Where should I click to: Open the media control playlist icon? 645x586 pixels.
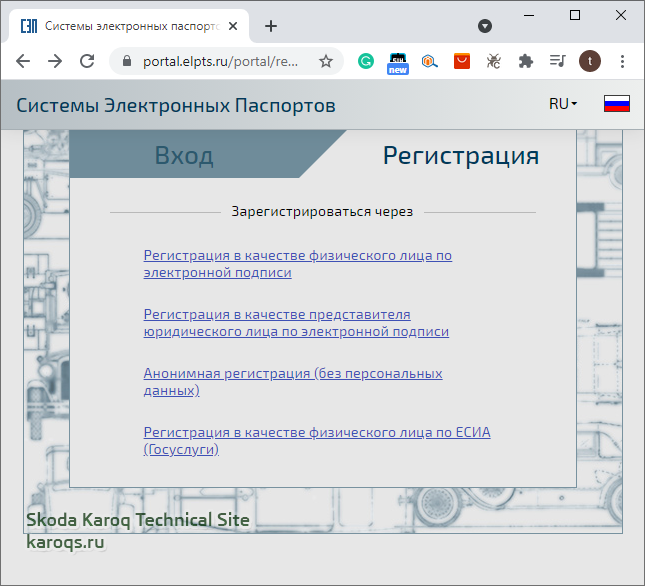[558, 61]
